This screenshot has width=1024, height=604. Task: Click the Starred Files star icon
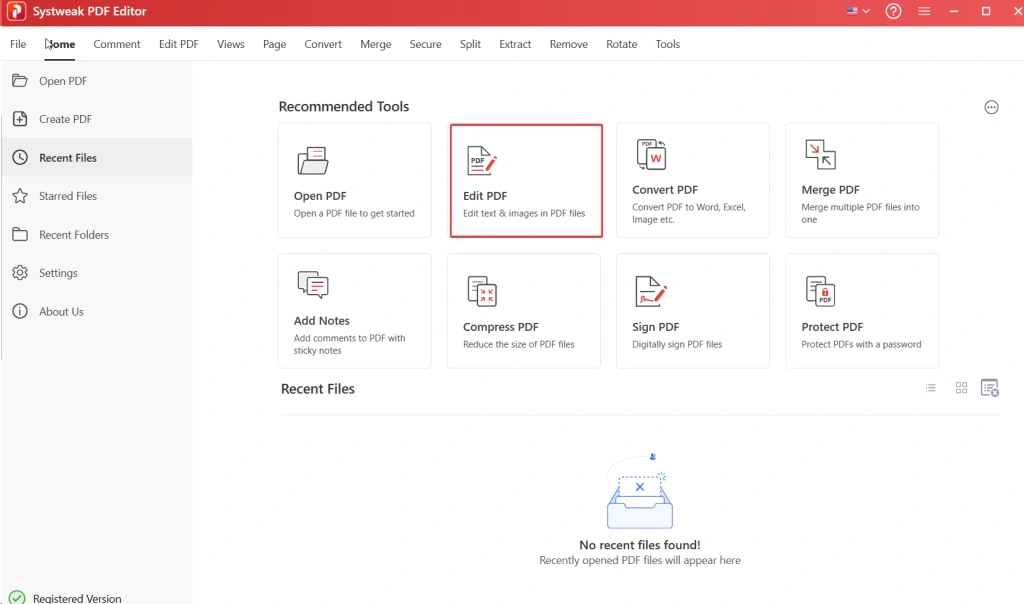pyautogui.click(x=20, y=196)
